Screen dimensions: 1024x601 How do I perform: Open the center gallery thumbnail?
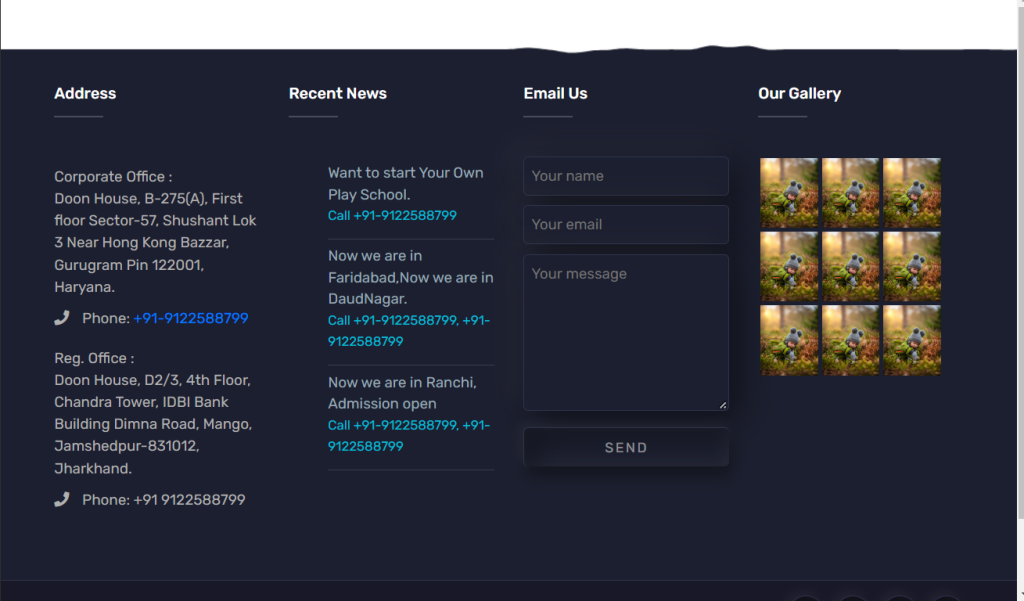click(x=851, y=266)
